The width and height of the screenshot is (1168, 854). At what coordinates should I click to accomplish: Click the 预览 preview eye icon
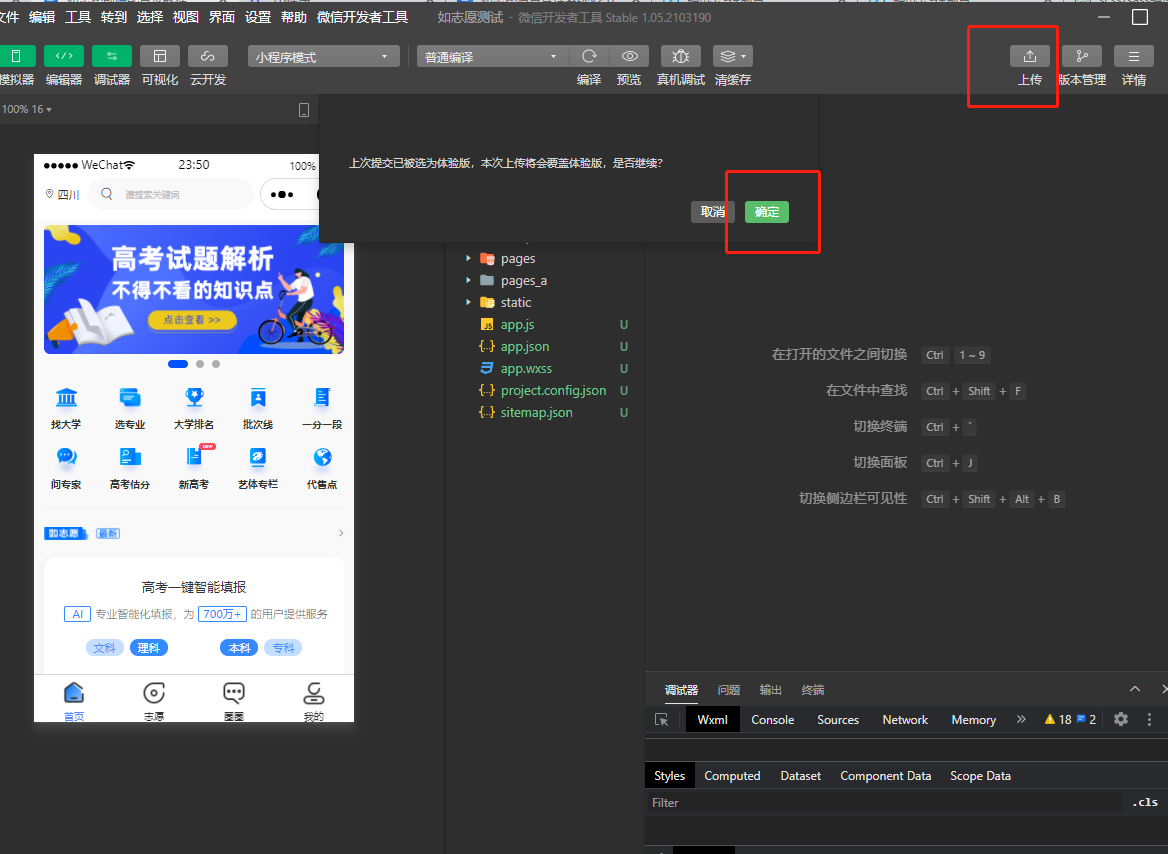pos(629,56)
